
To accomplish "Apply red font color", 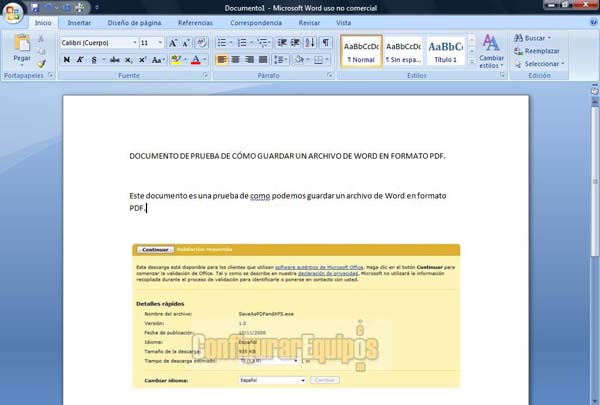I will [x=196, y=60].
